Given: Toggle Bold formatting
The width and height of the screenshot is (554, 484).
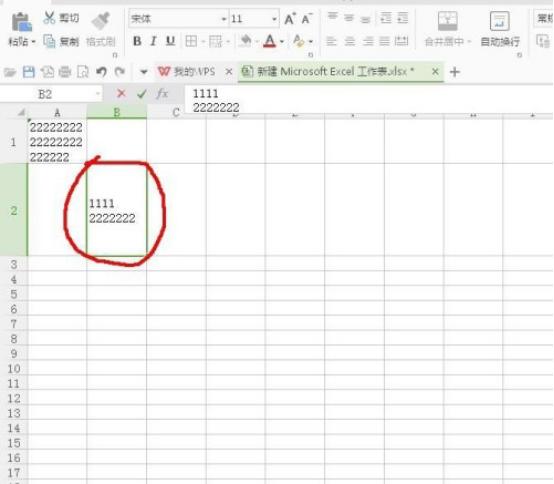Looking at the screenshot, I should [x=137, y=41].
